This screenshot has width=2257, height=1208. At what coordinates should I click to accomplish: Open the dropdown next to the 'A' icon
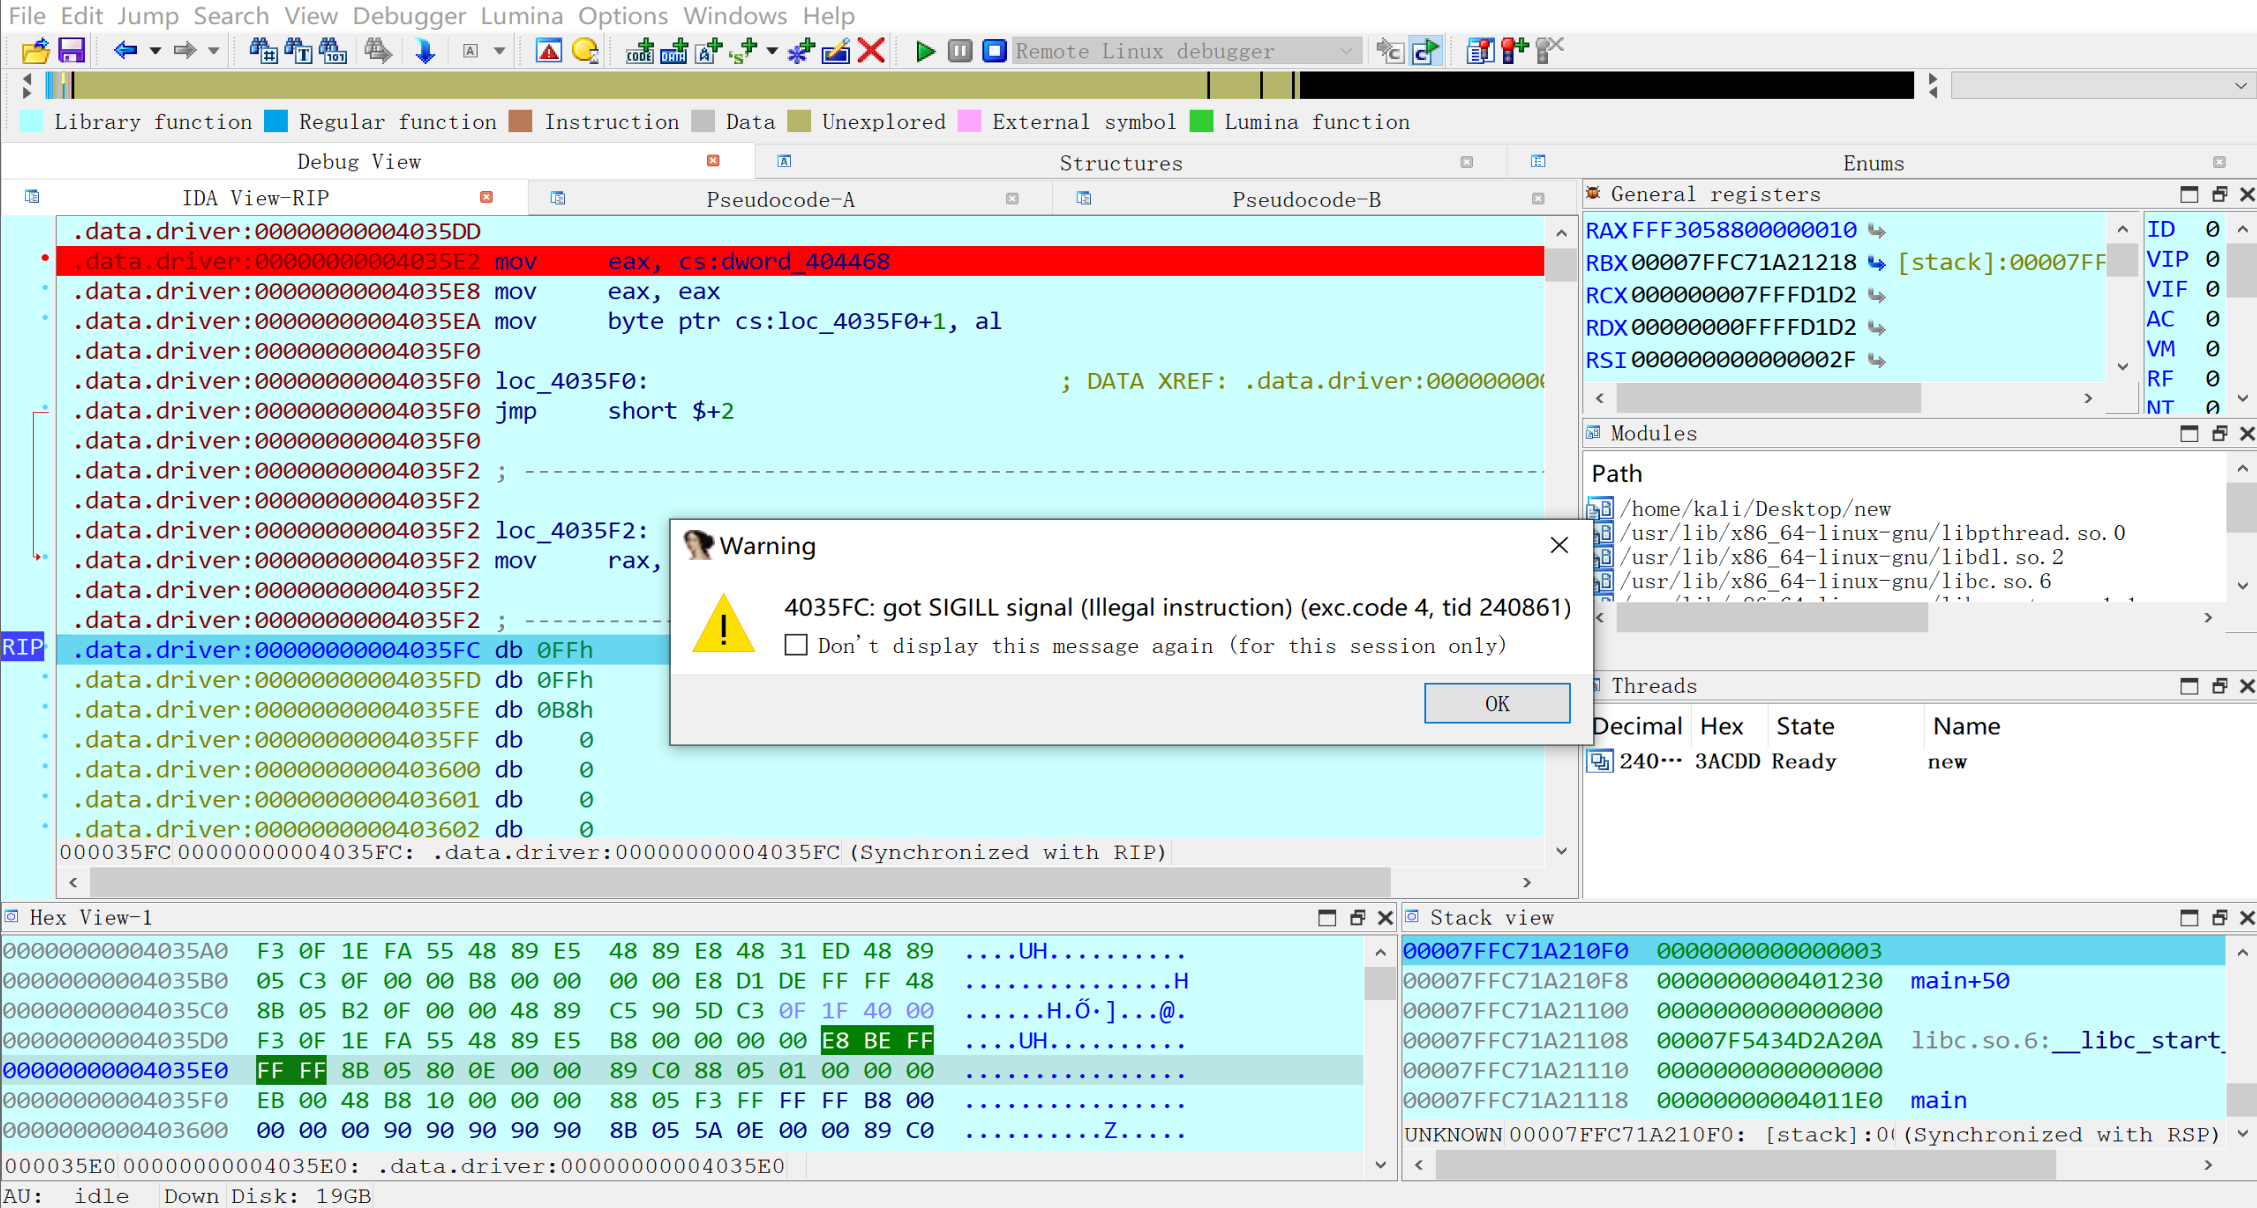pyautogui.click(x=499, y=50)
